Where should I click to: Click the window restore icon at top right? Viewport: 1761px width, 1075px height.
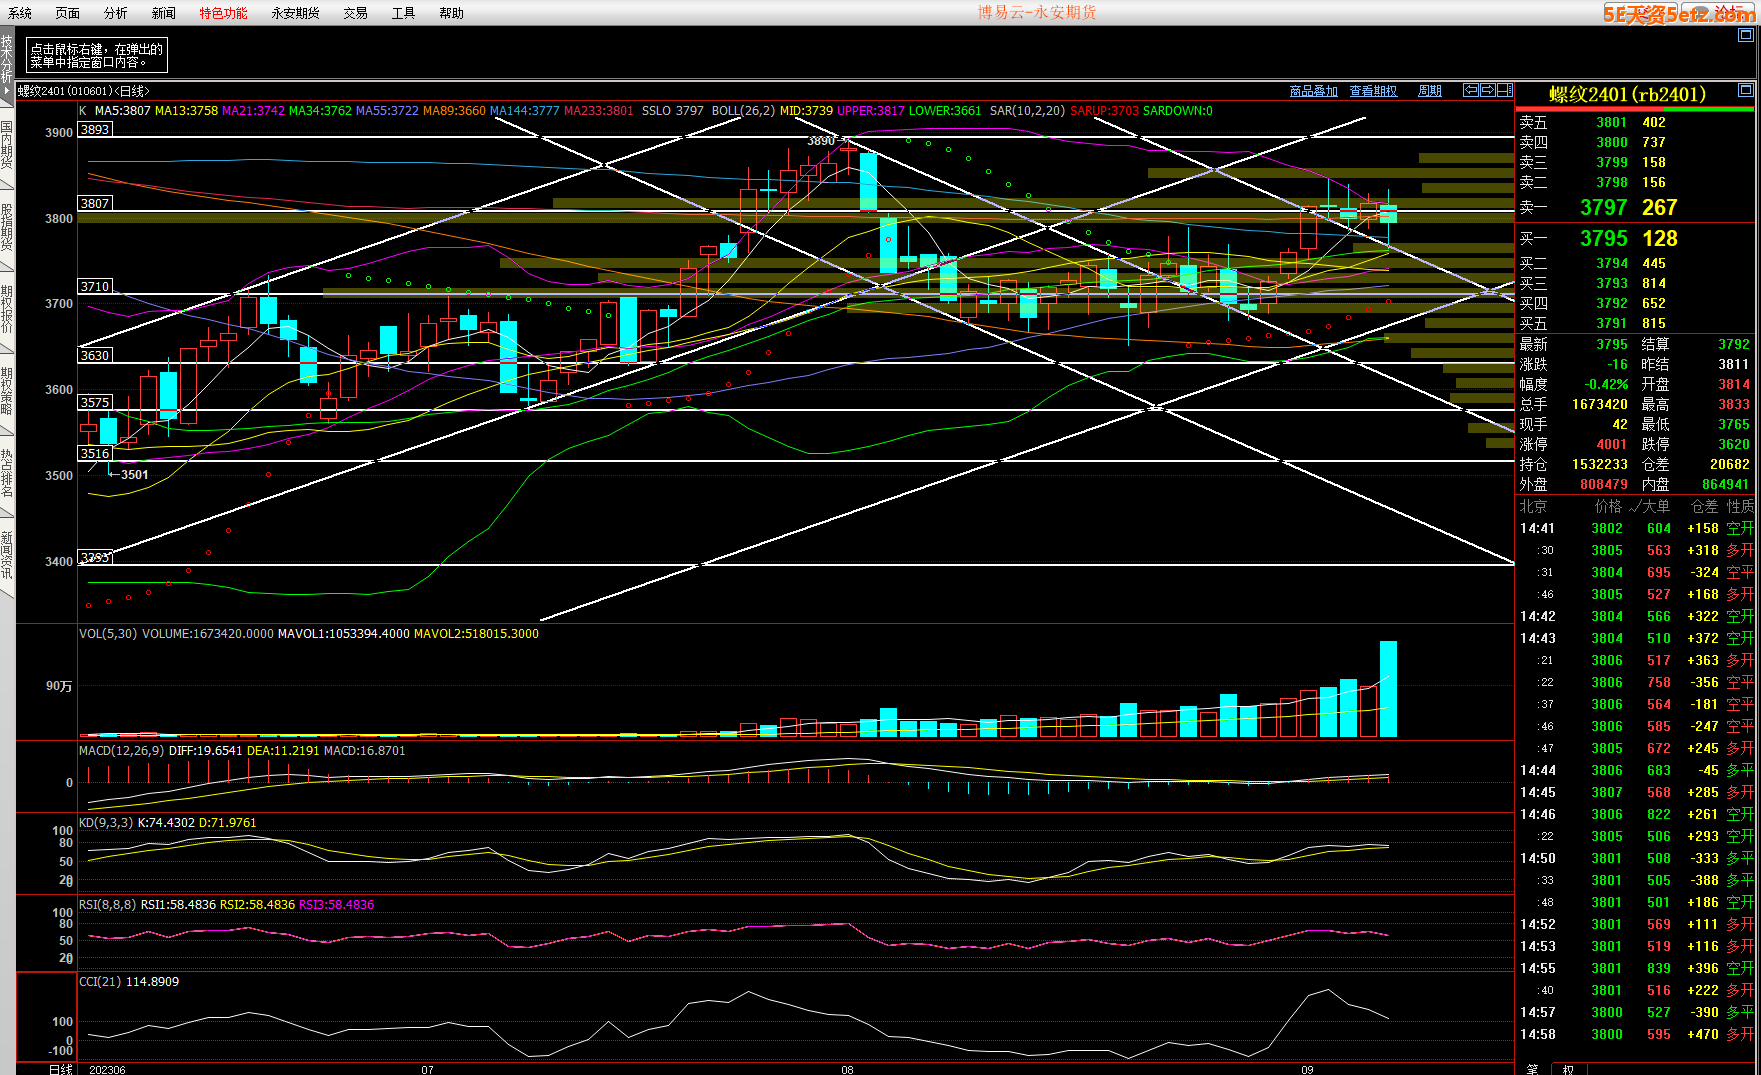tap(1746, 35)
